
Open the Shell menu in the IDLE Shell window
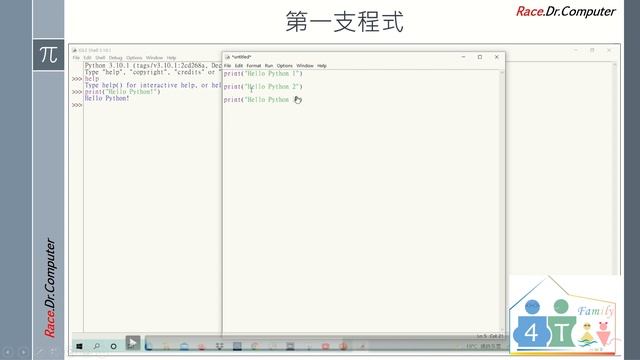pyautogui.click(x=100, y=58)
